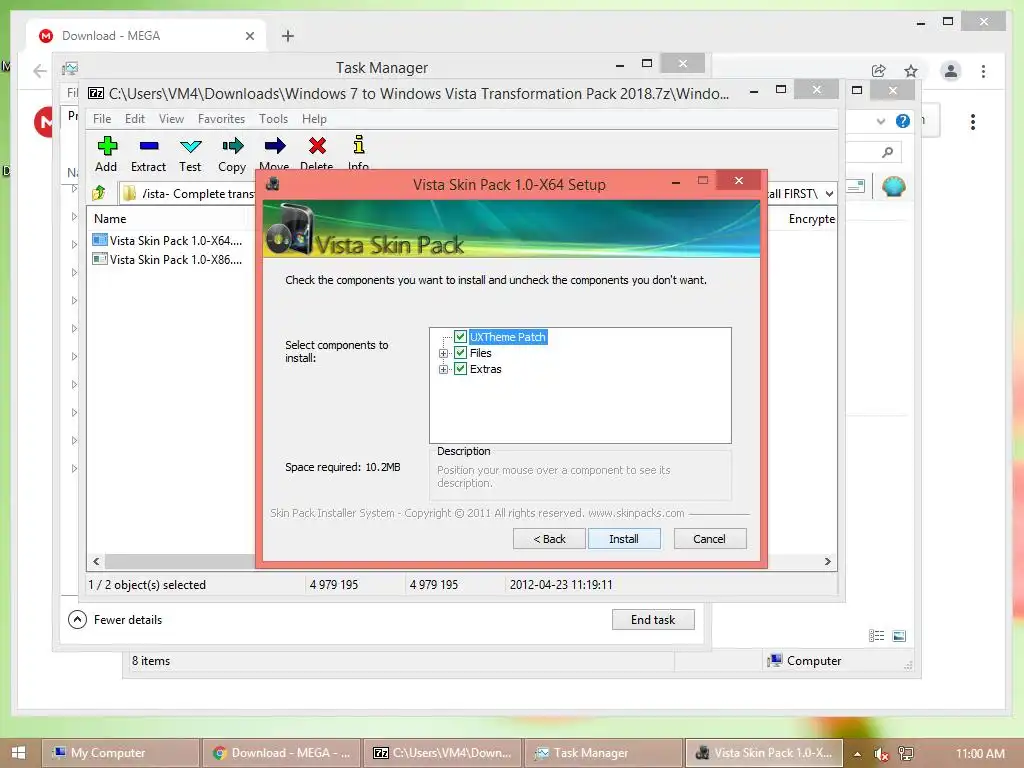
Task: Click the blue help question mark icon
Action: click(903, 121)
